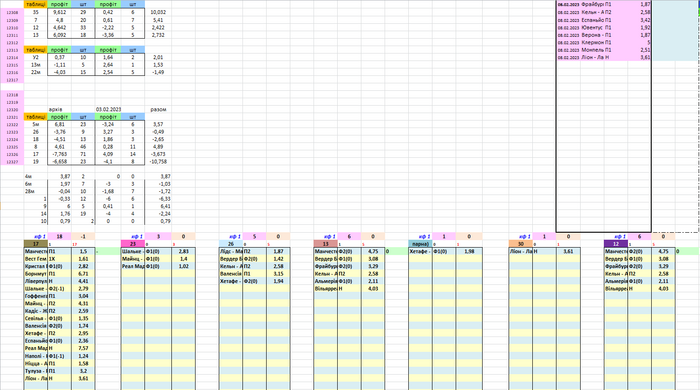
Task: Click the 'таблиці' header in row 12313
Action: (x=36, y=50)
